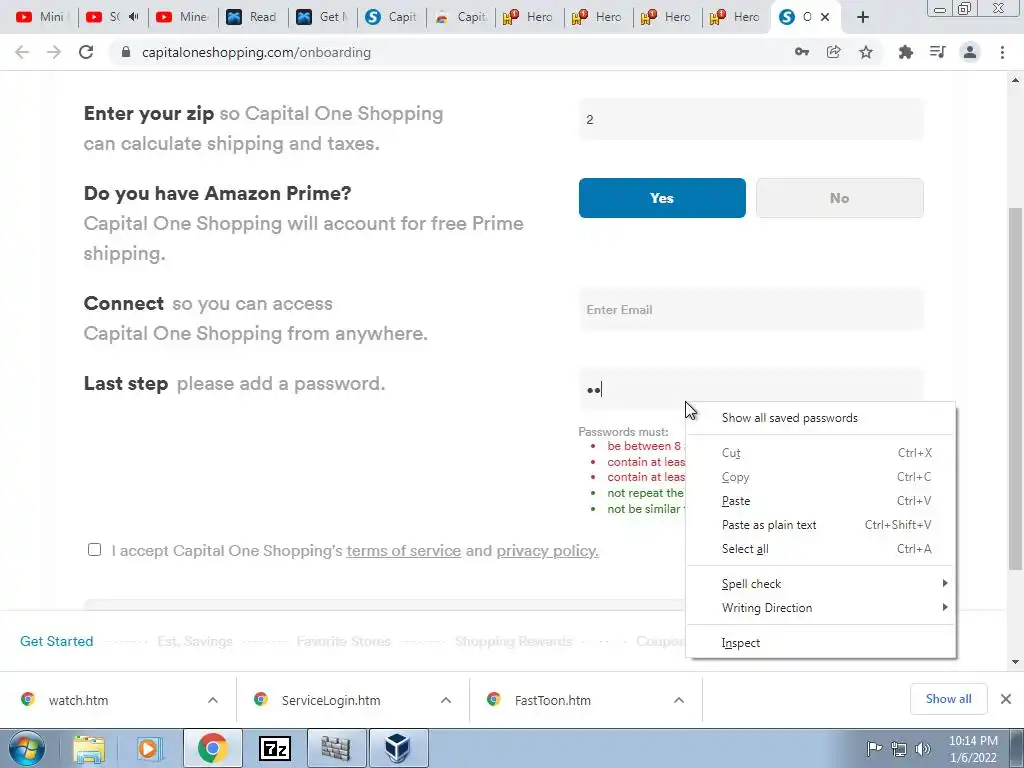Screen dimensions: 1024x768
Task: Switch to the Get tab
Action: click(322, 17)
